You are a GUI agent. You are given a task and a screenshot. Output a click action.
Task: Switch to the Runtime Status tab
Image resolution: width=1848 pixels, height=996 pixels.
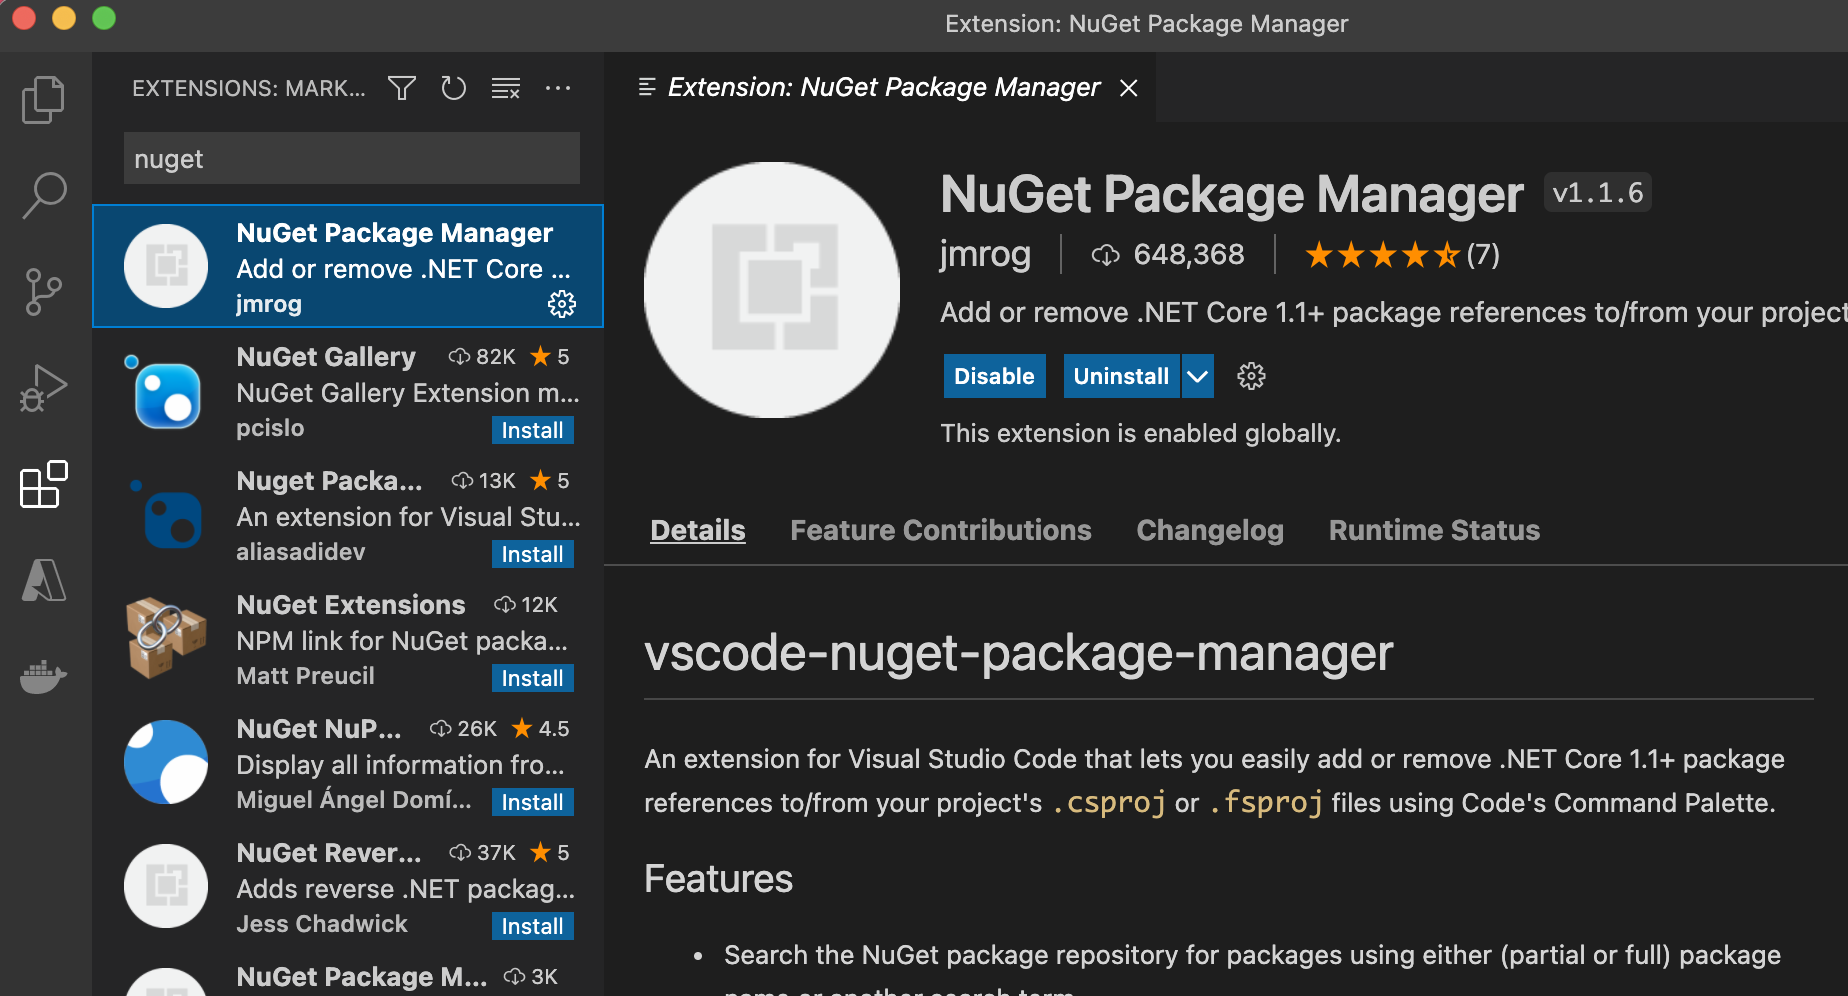(1434, 530)
